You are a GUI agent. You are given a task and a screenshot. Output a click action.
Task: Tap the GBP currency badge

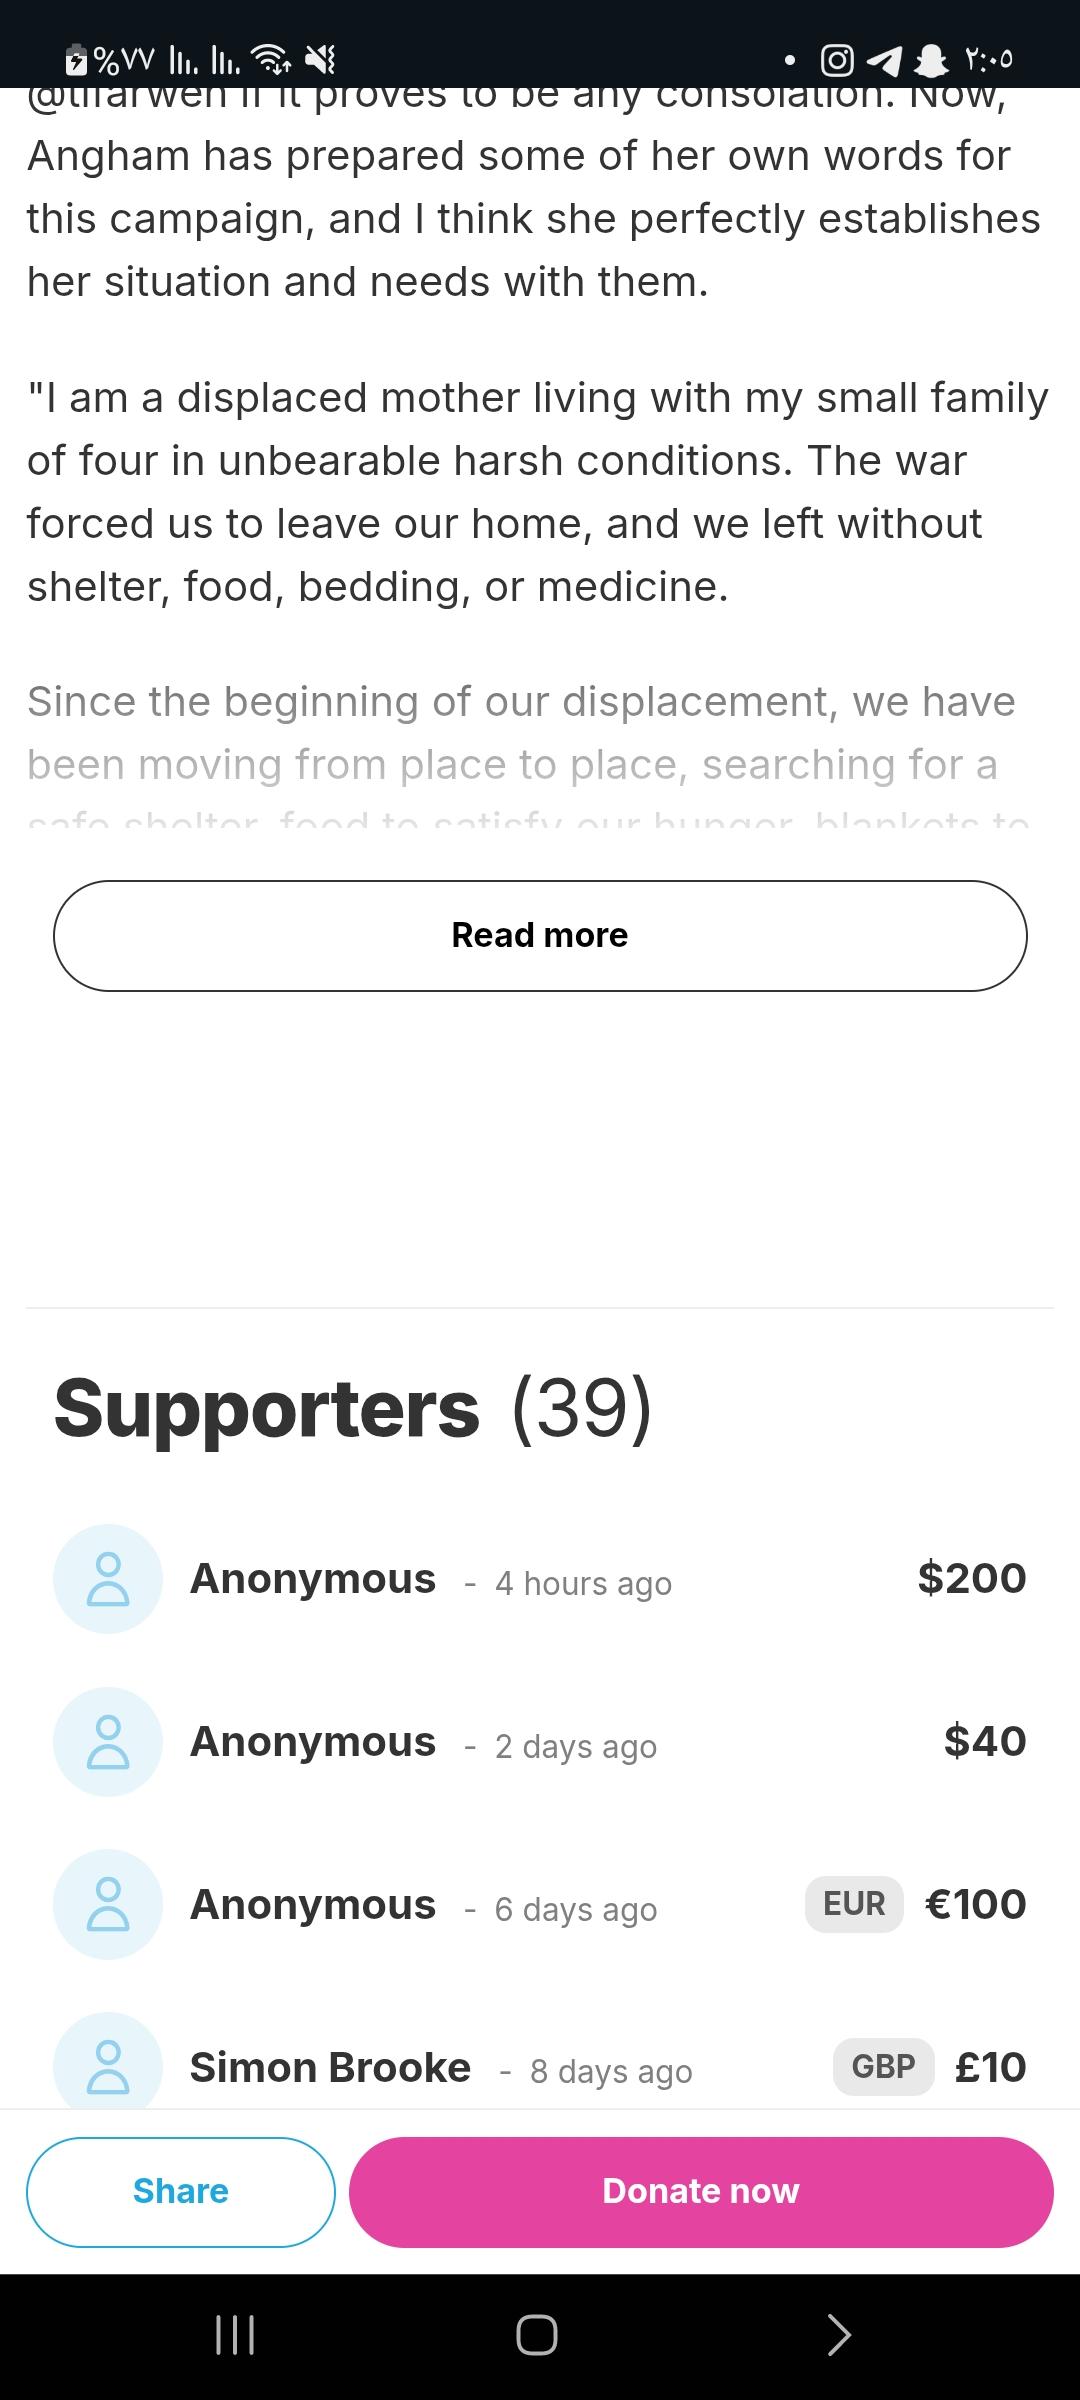883,2067
